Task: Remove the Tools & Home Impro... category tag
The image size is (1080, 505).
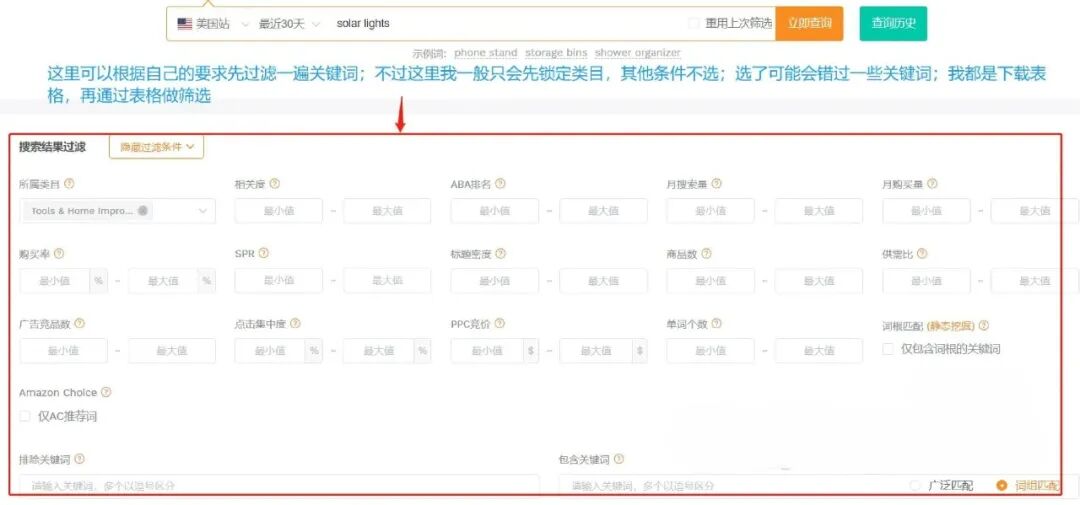Action: tap(143, 211)
